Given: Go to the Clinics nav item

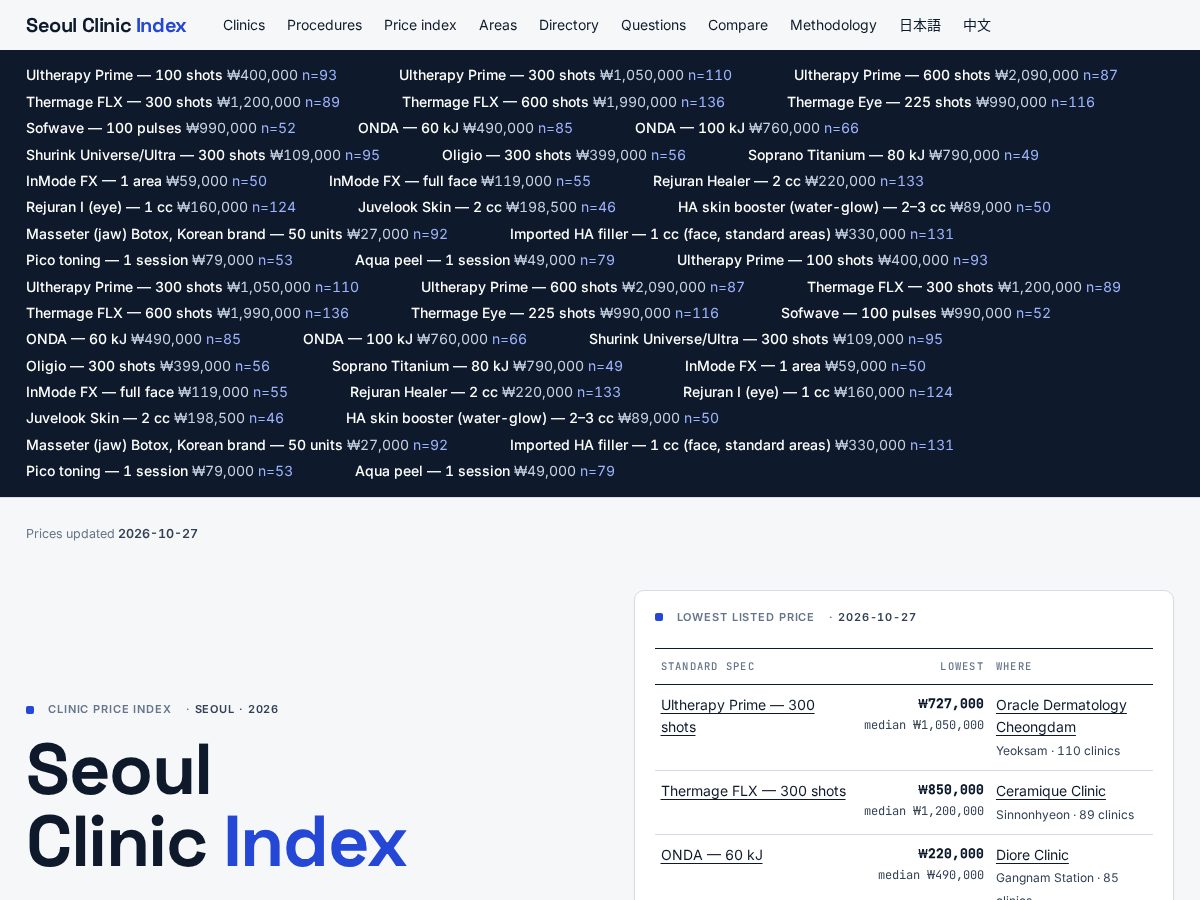Looking at the screenshot, I should 244,25.
